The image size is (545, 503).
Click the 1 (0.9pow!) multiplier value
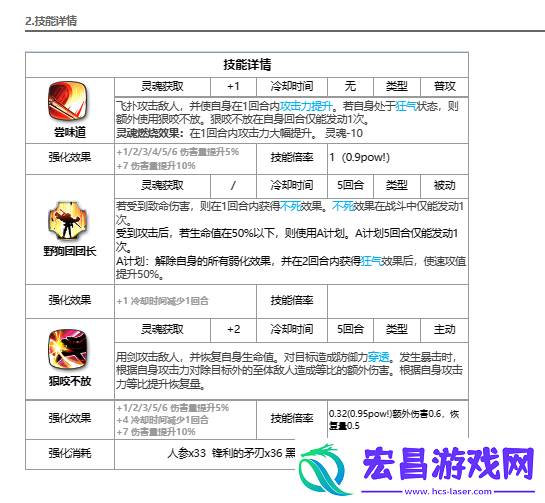(359, 157)
